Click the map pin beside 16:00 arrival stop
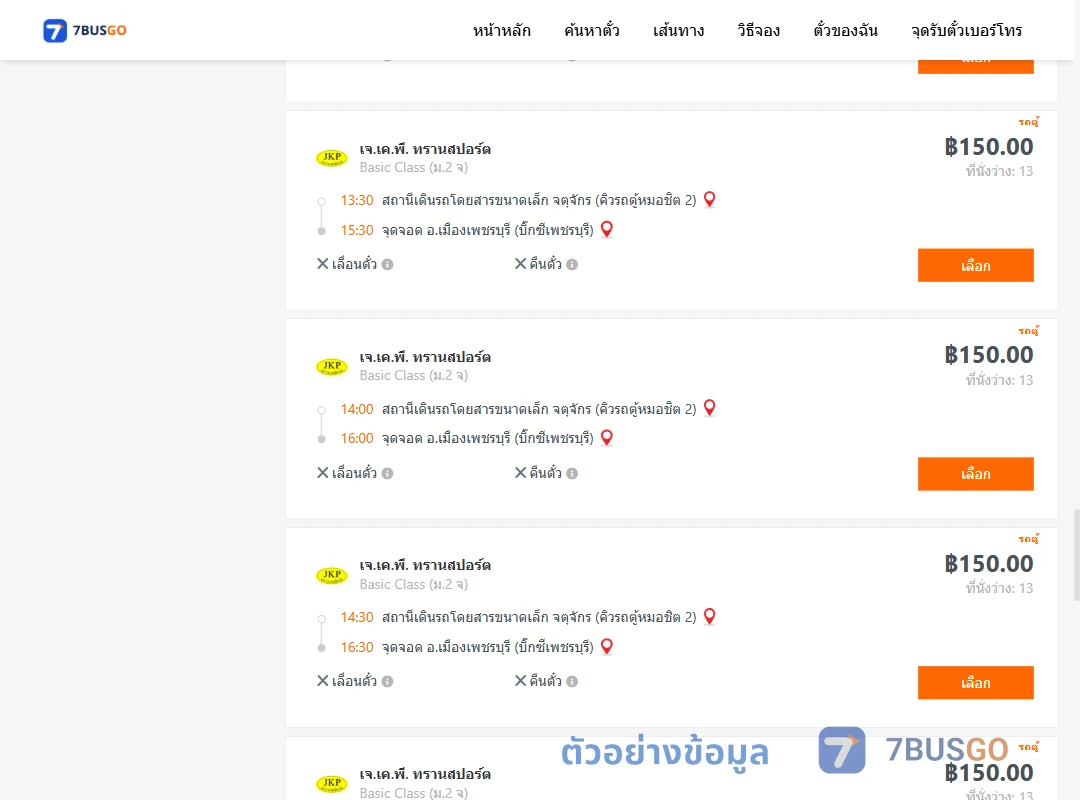The width and height of the screenshot is (1080, 800). coord(607,438)
